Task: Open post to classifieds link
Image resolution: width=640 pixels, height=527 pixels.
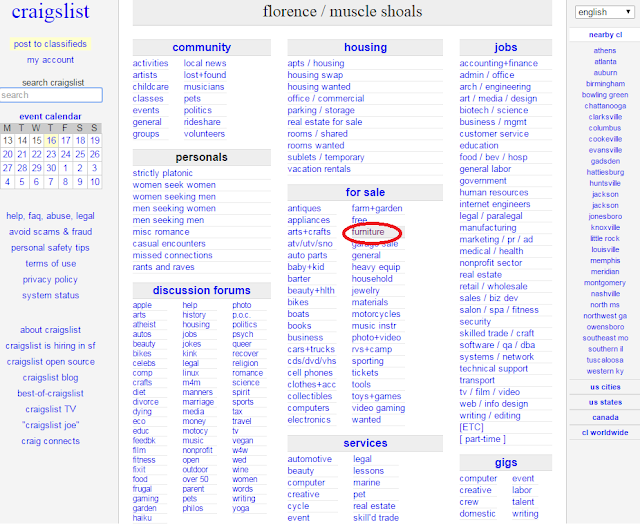Action: point(50,44)
